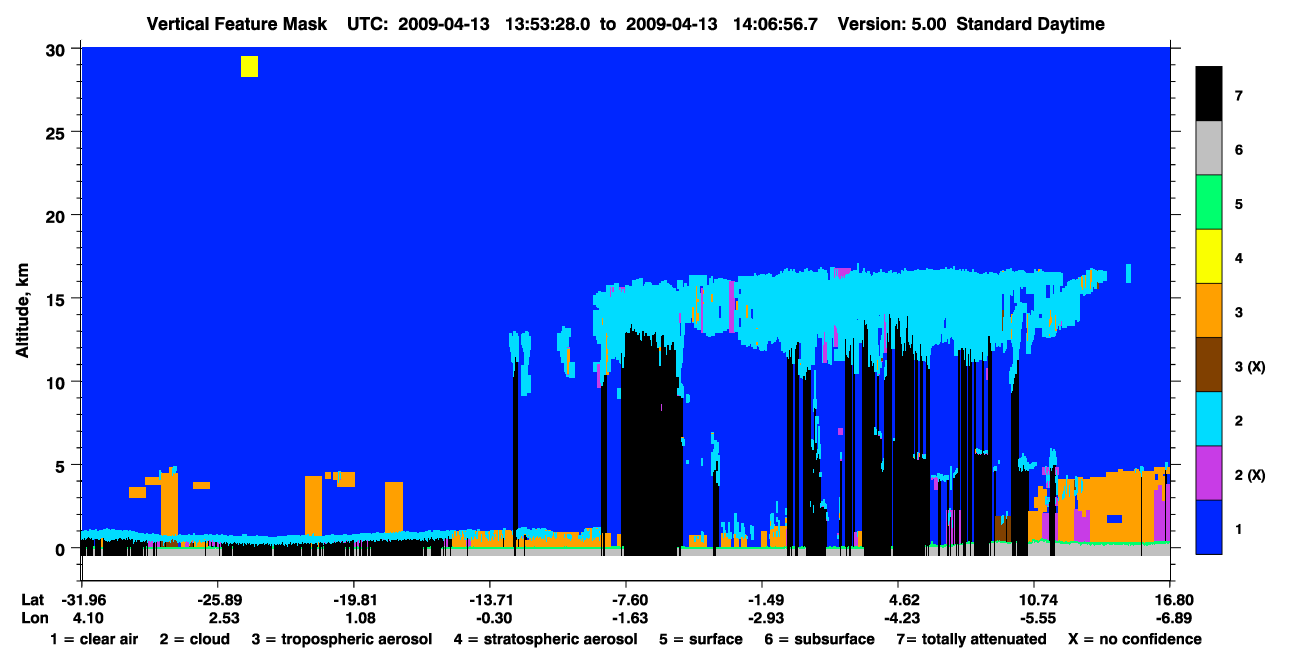
Task: Click the latitude value -1.49
Action: tap(762, 600)
